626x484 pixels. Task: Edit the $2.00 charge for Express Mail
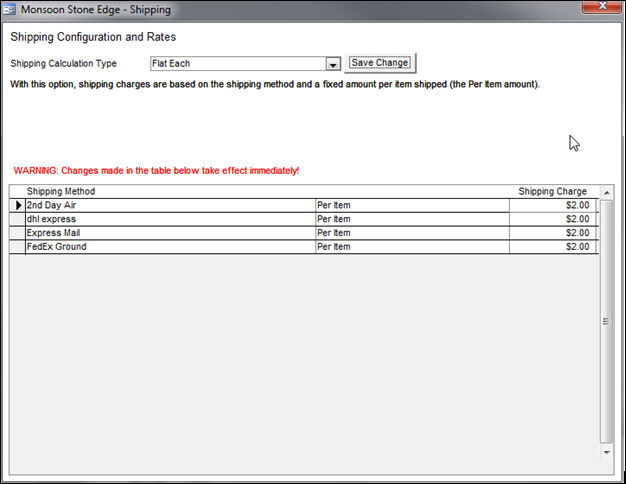553,233
